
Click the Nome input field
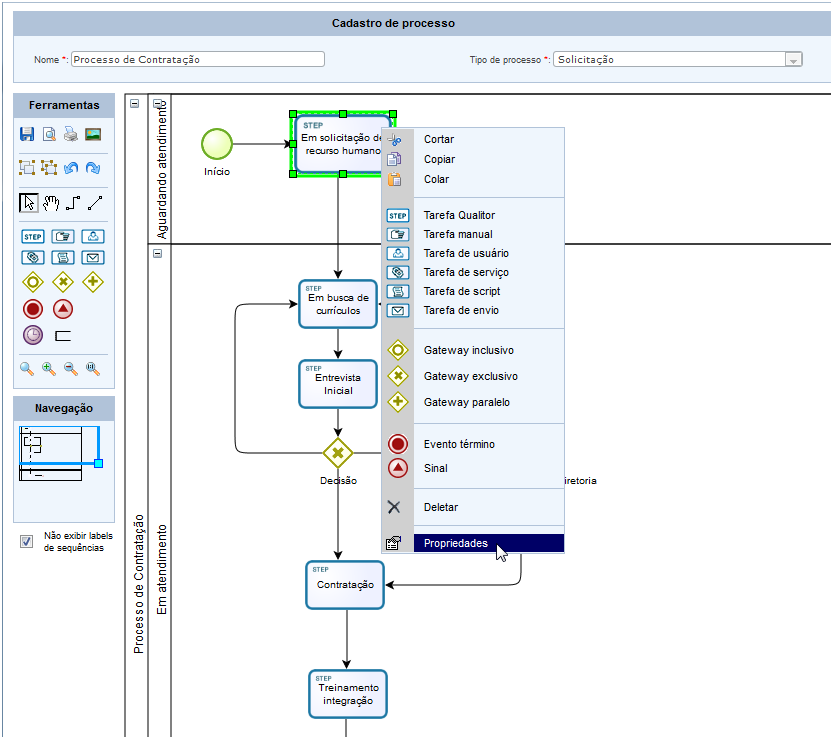197,59
